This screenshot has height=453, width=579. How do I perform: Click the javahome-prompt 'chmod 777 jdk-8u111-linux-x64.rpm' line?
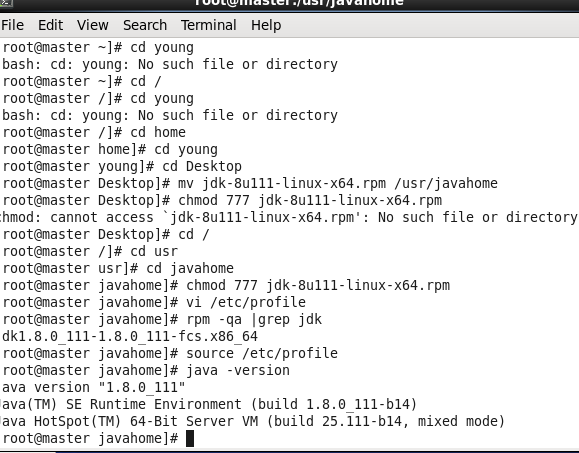point(226,285)
